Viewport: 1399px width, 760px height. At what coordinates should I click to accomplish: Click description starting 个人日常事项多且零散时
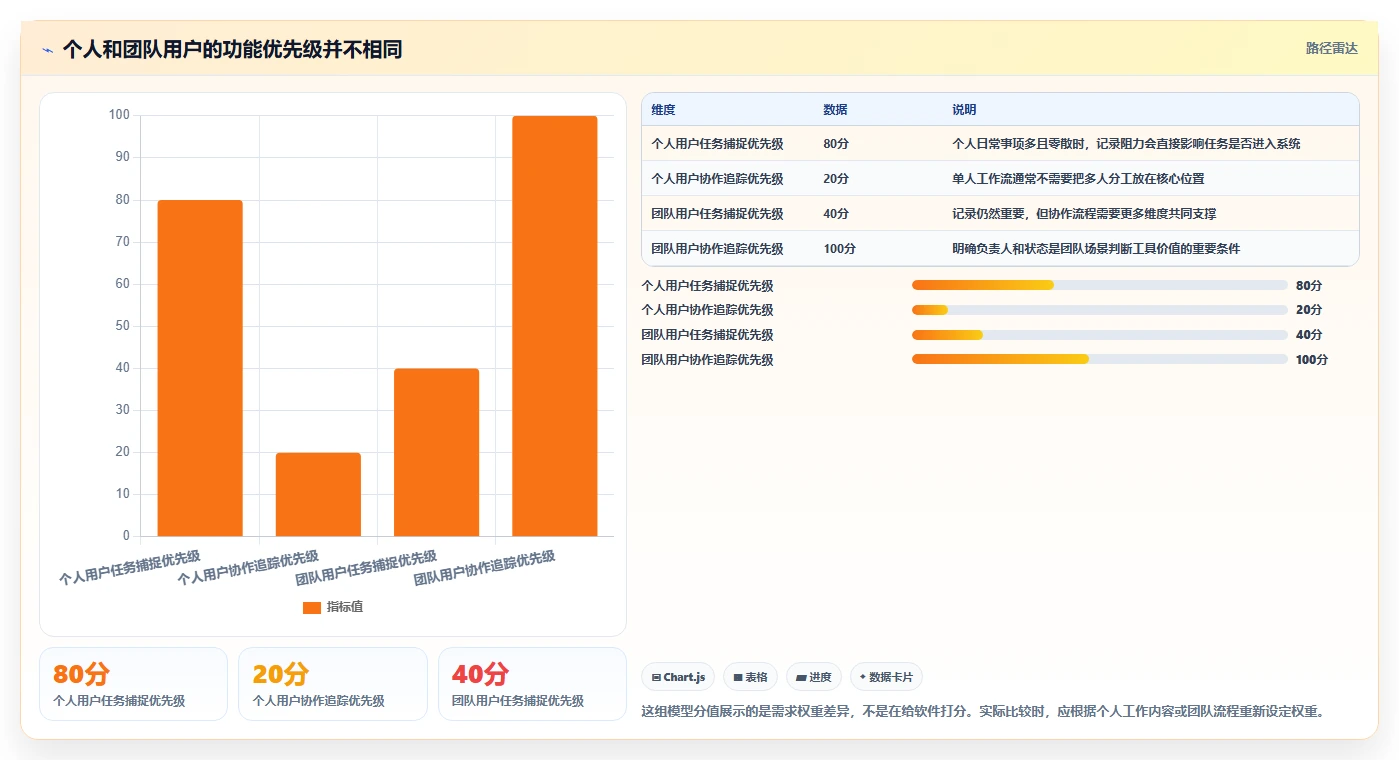coord(1126,144)
